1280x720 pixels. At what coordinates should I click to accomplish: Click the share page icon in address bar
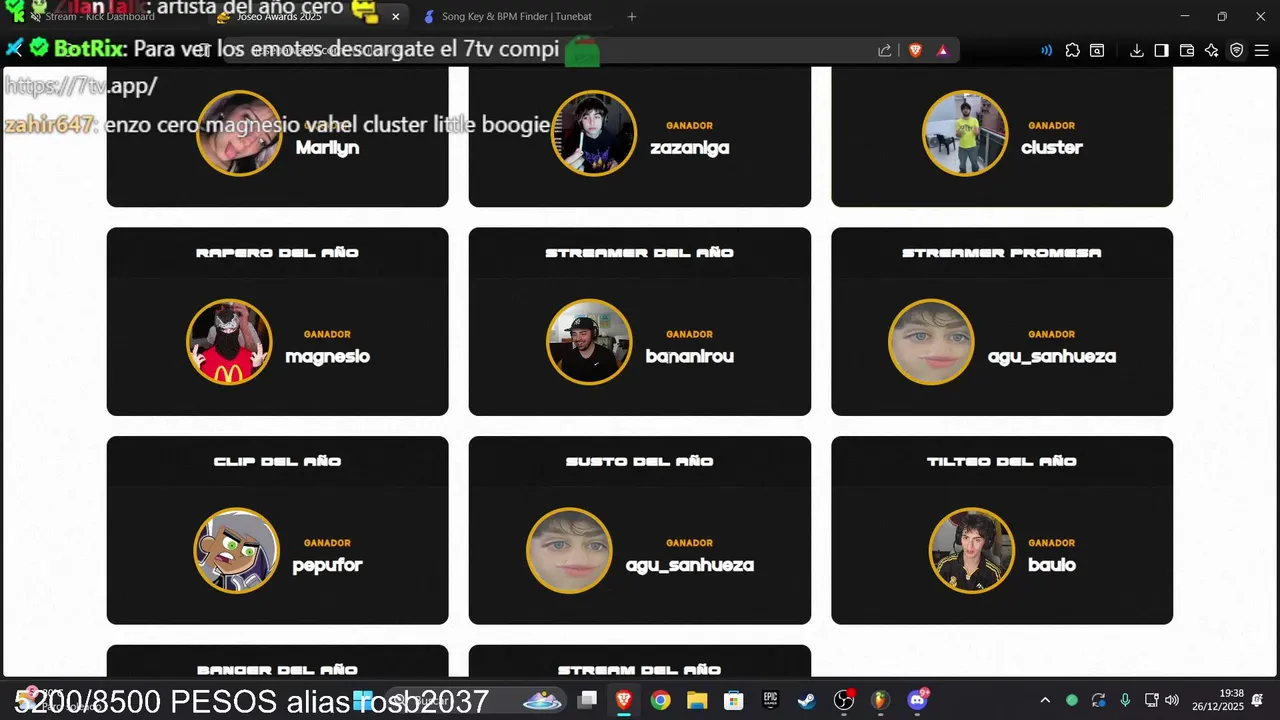point(885,50)
